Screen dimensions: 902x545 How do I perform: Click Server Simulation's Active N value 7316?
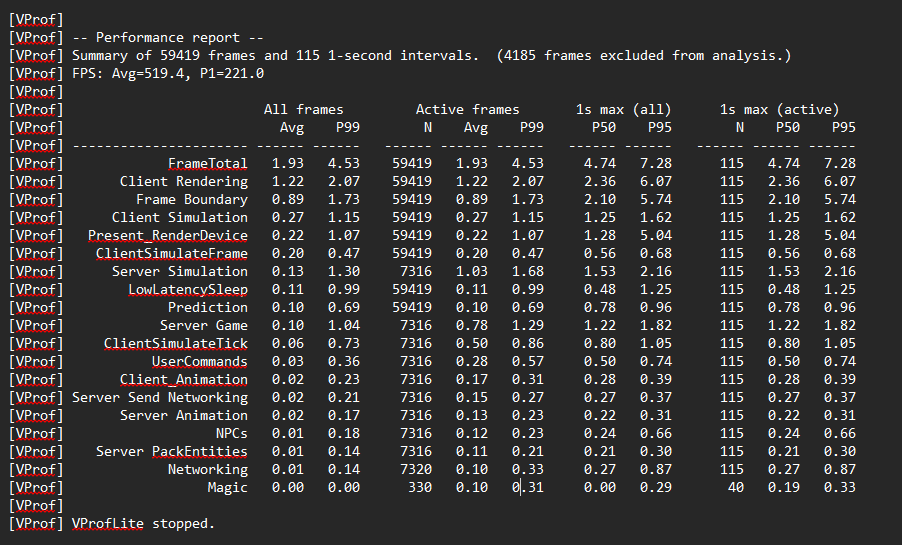(416, 271)
